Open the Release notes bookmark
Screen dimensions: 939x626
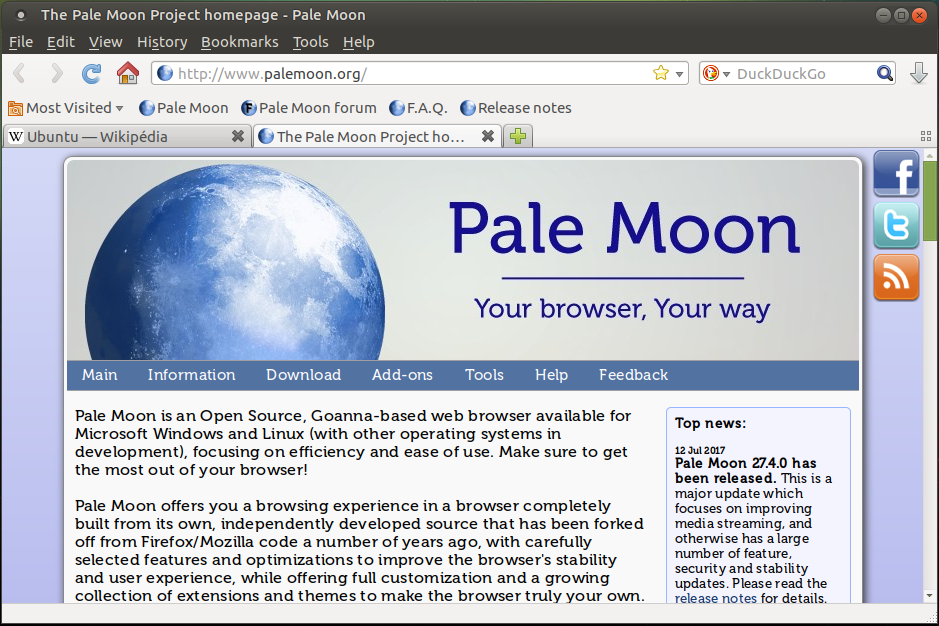[x=516, y=108]
